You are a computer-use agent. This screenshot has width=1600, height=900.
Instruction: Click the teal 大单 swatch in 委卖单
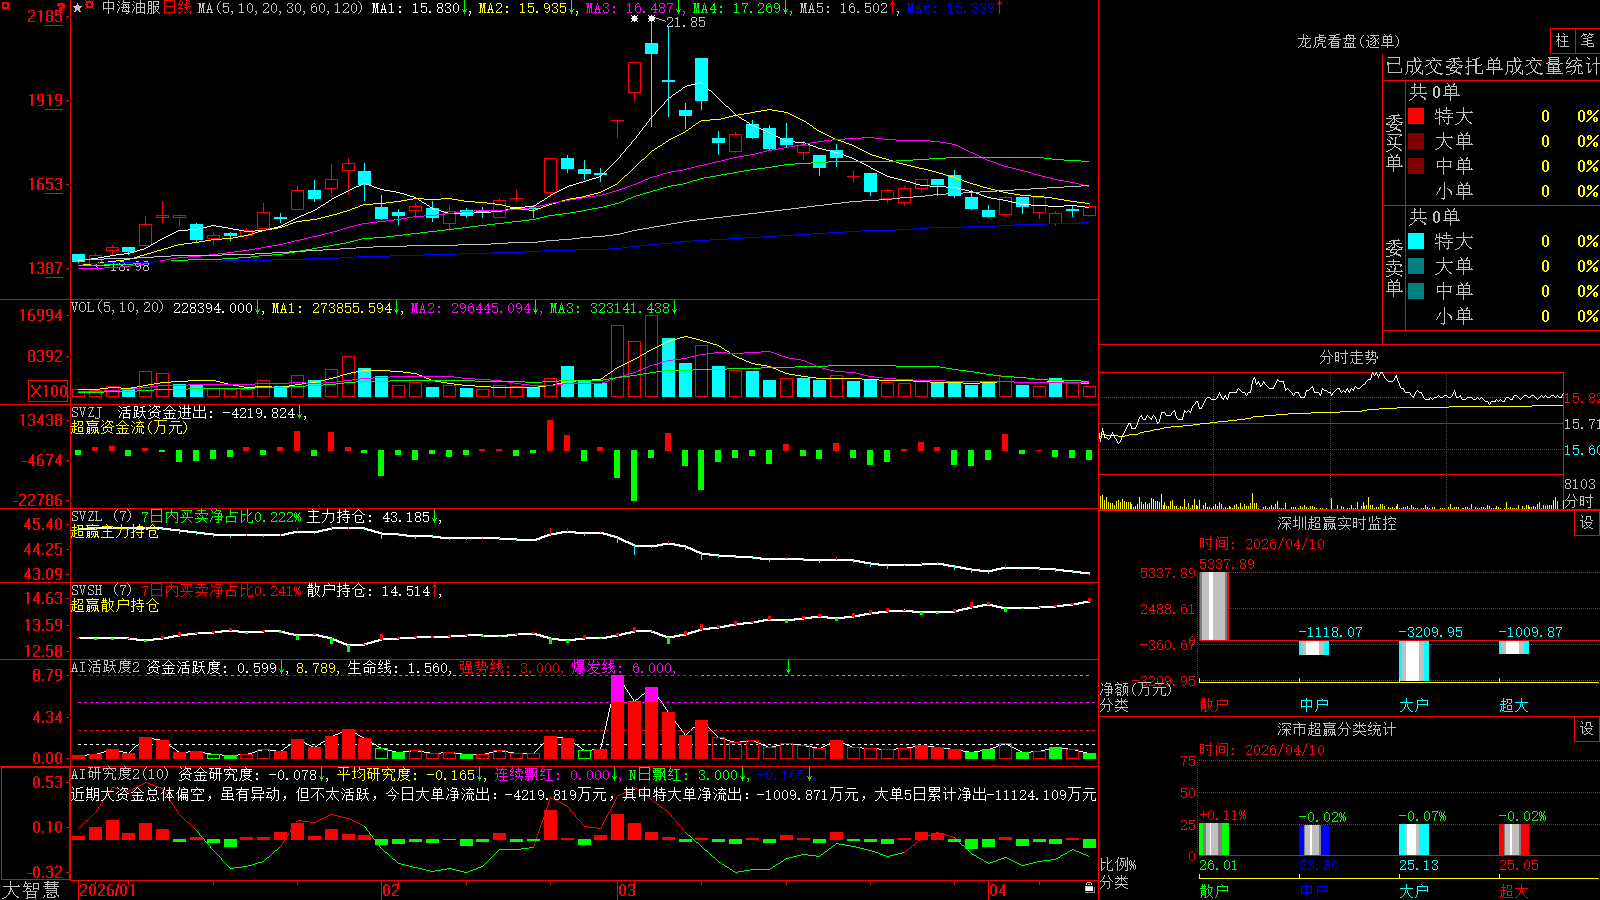(1416, 266)
